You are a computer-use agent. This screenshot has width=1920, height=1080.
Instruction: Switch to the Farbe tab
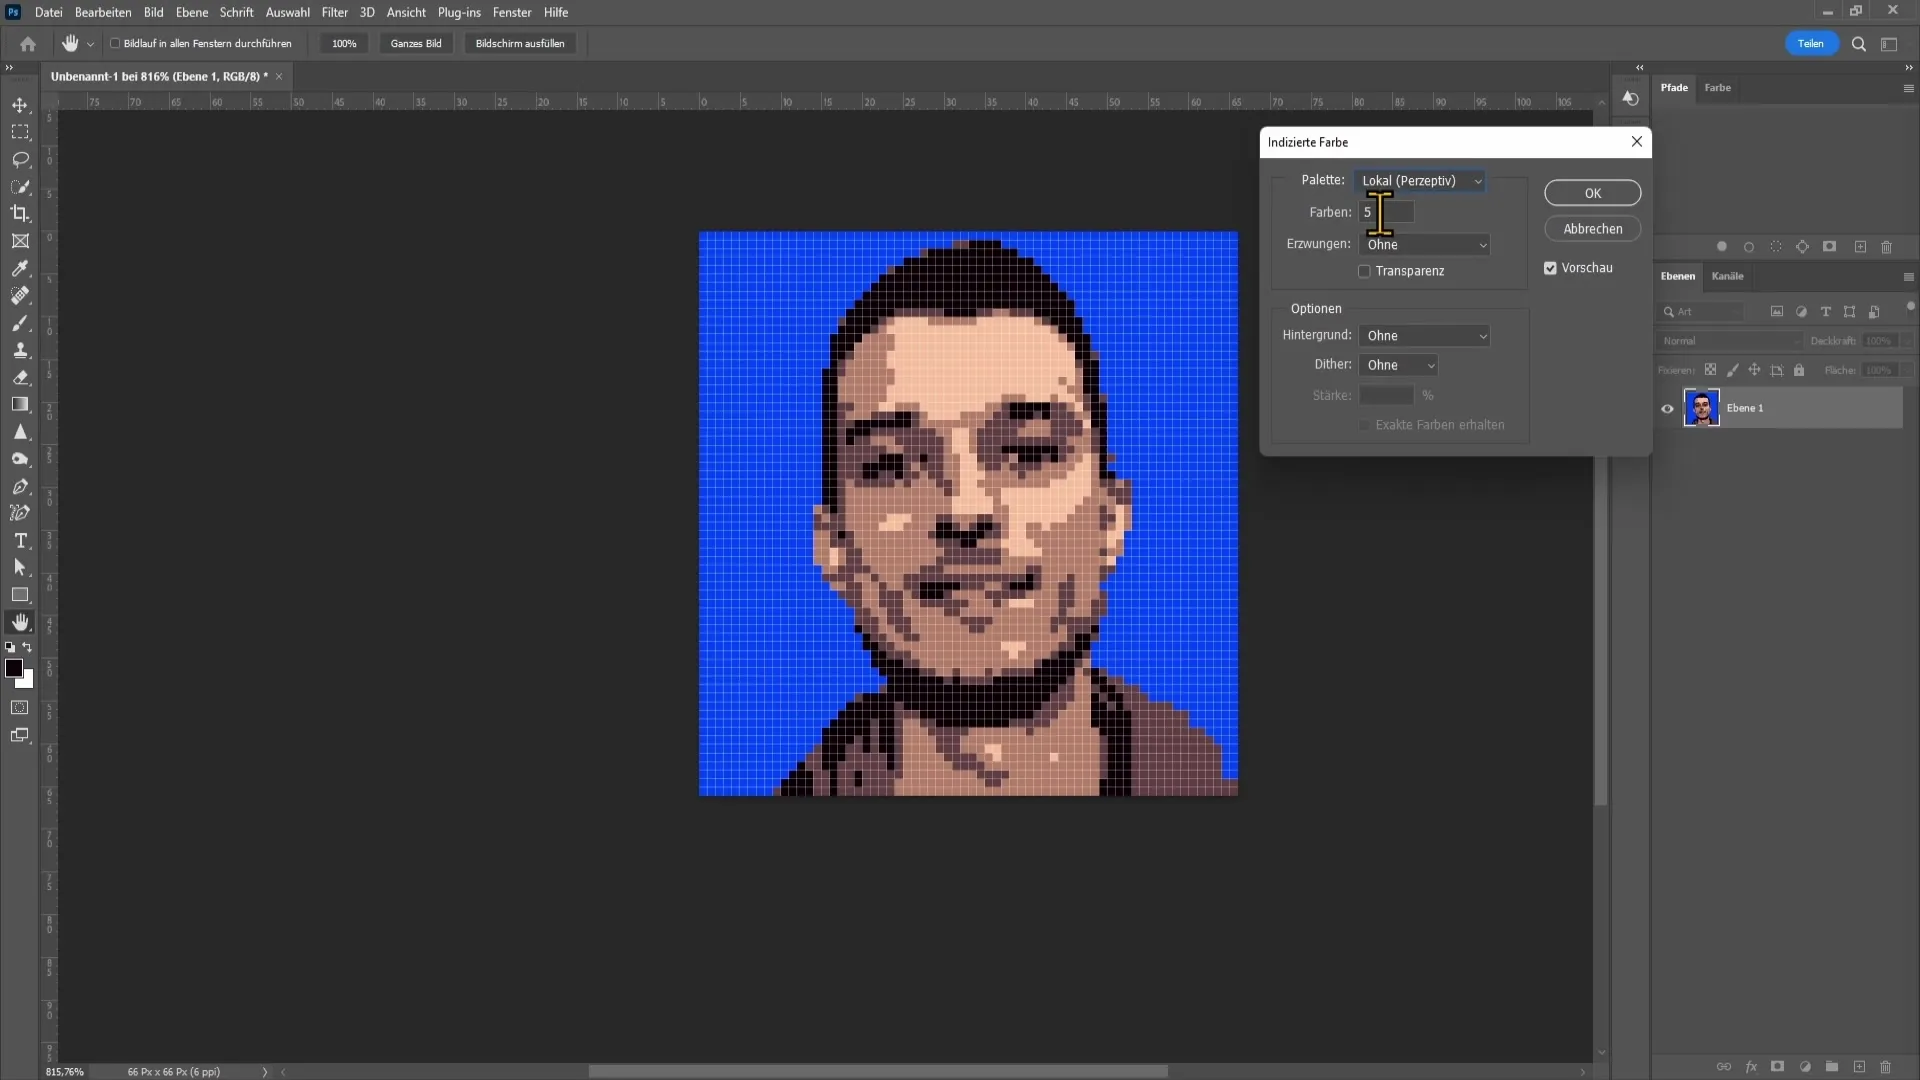tap(1717, 88)
